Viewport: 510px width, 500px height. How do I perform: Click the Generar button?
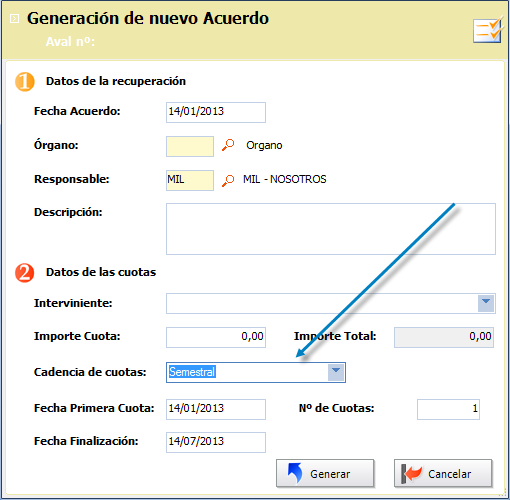(x=325, y=473)
